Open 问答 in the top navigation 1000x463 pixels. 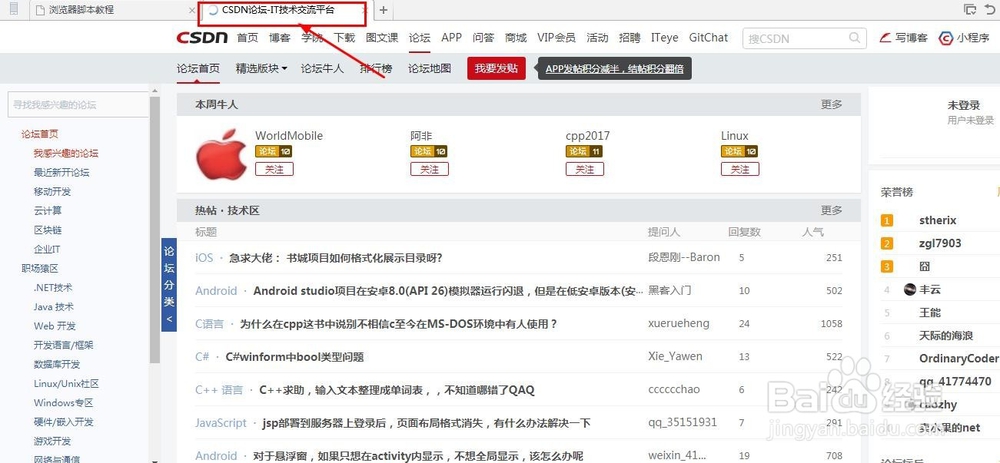coord(483,38)
